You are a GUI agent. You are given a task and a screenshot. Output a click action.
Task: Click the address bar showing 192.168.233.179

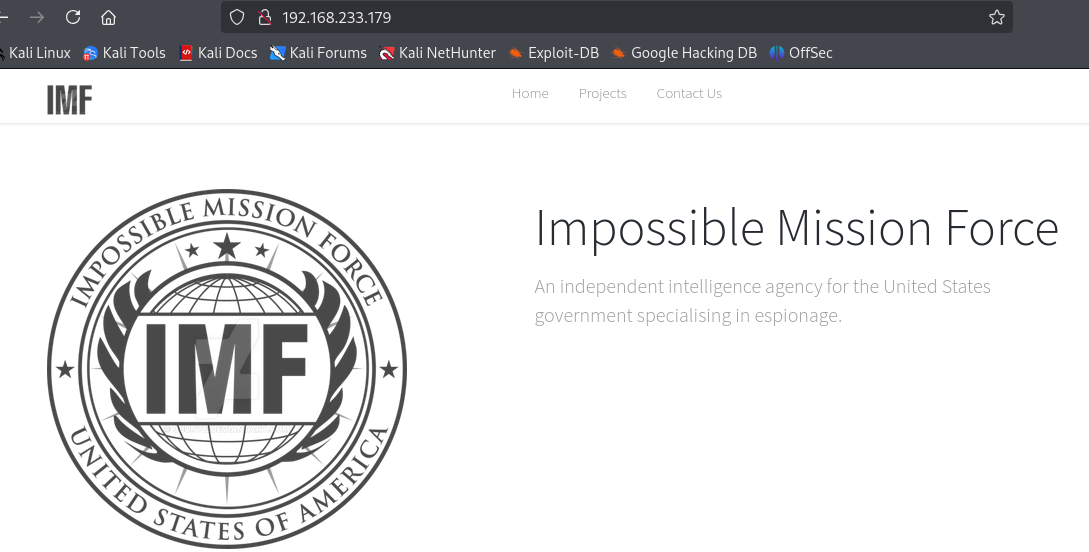click(x=616, y=17)
